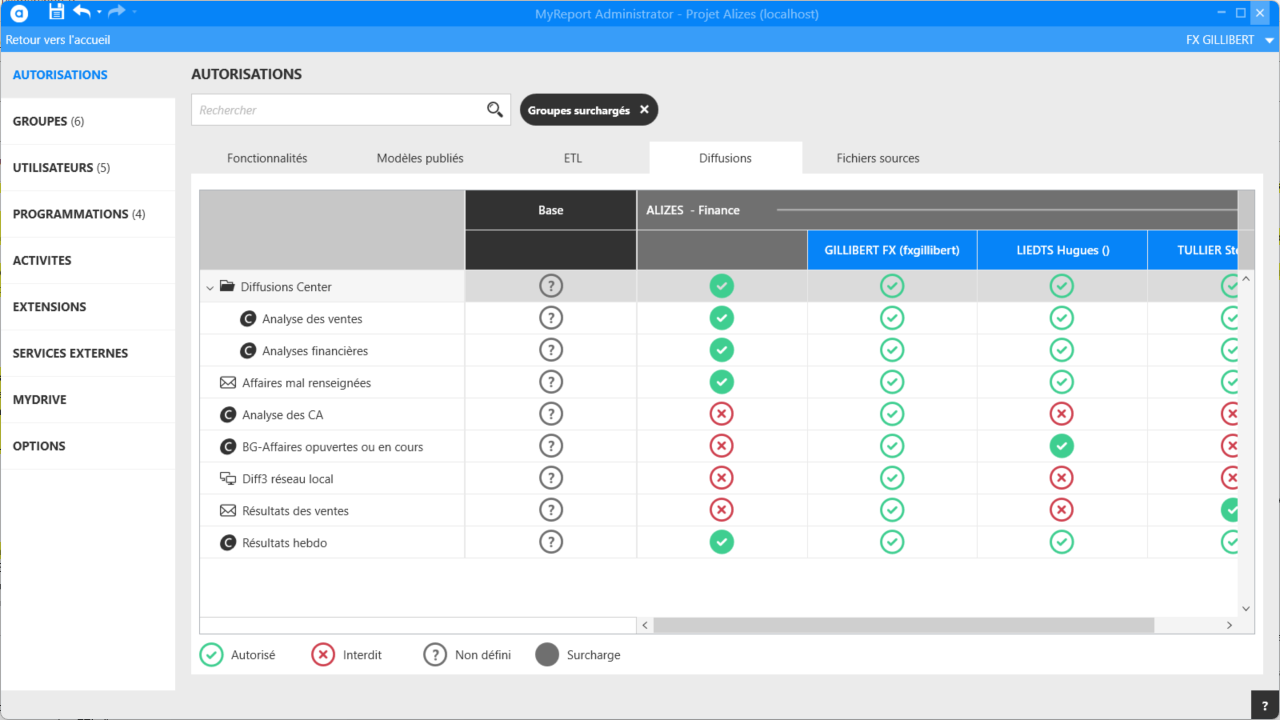Remove the Groupes surchargés filter chip
Viewport: 1280px width, 720px height.
click(x=644, y=110)
